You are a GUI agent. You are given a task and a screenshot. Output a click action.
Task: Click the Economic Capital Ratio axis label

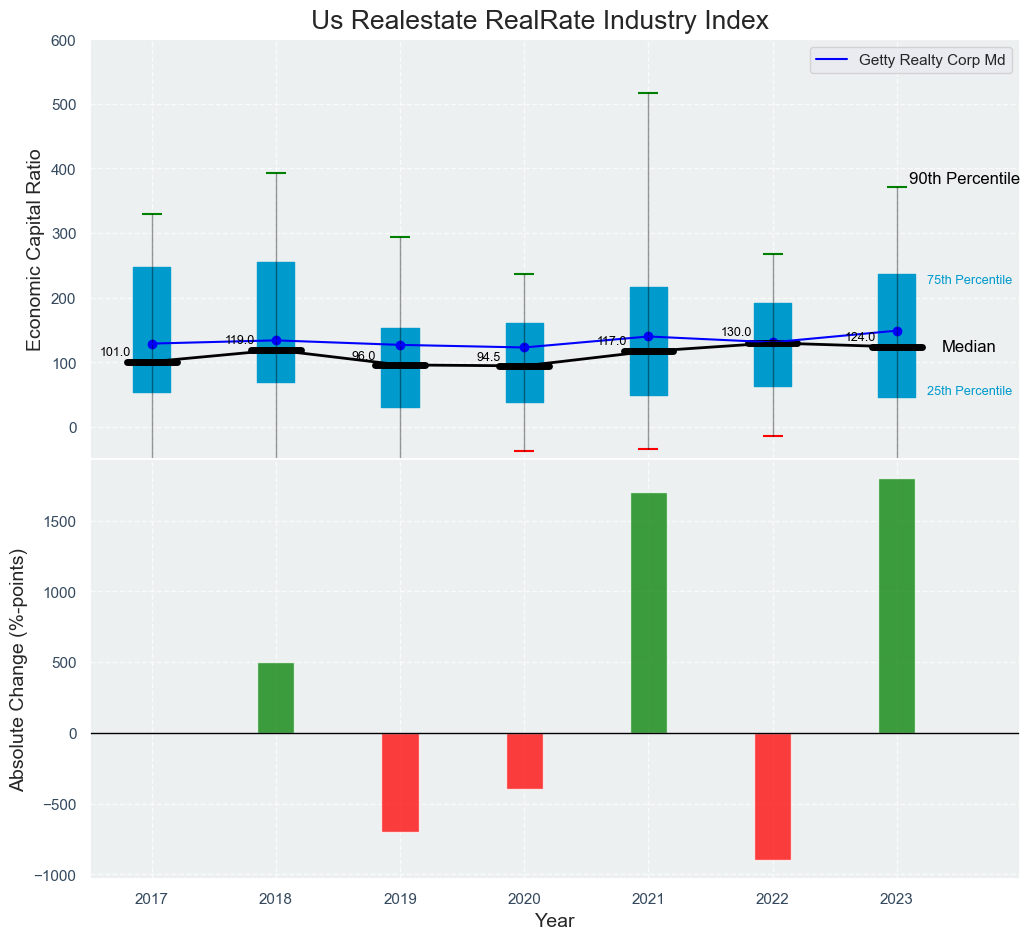[x=33, y=249]
